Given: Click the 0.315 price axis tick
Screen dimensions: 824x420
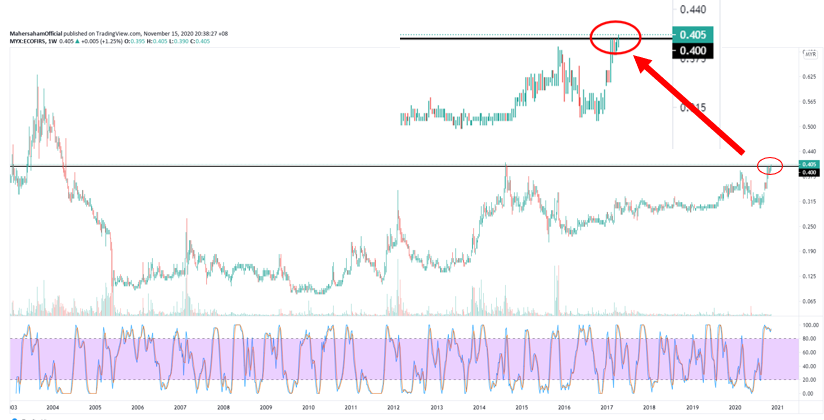Looking at the screenshot, I should [807, 202].
